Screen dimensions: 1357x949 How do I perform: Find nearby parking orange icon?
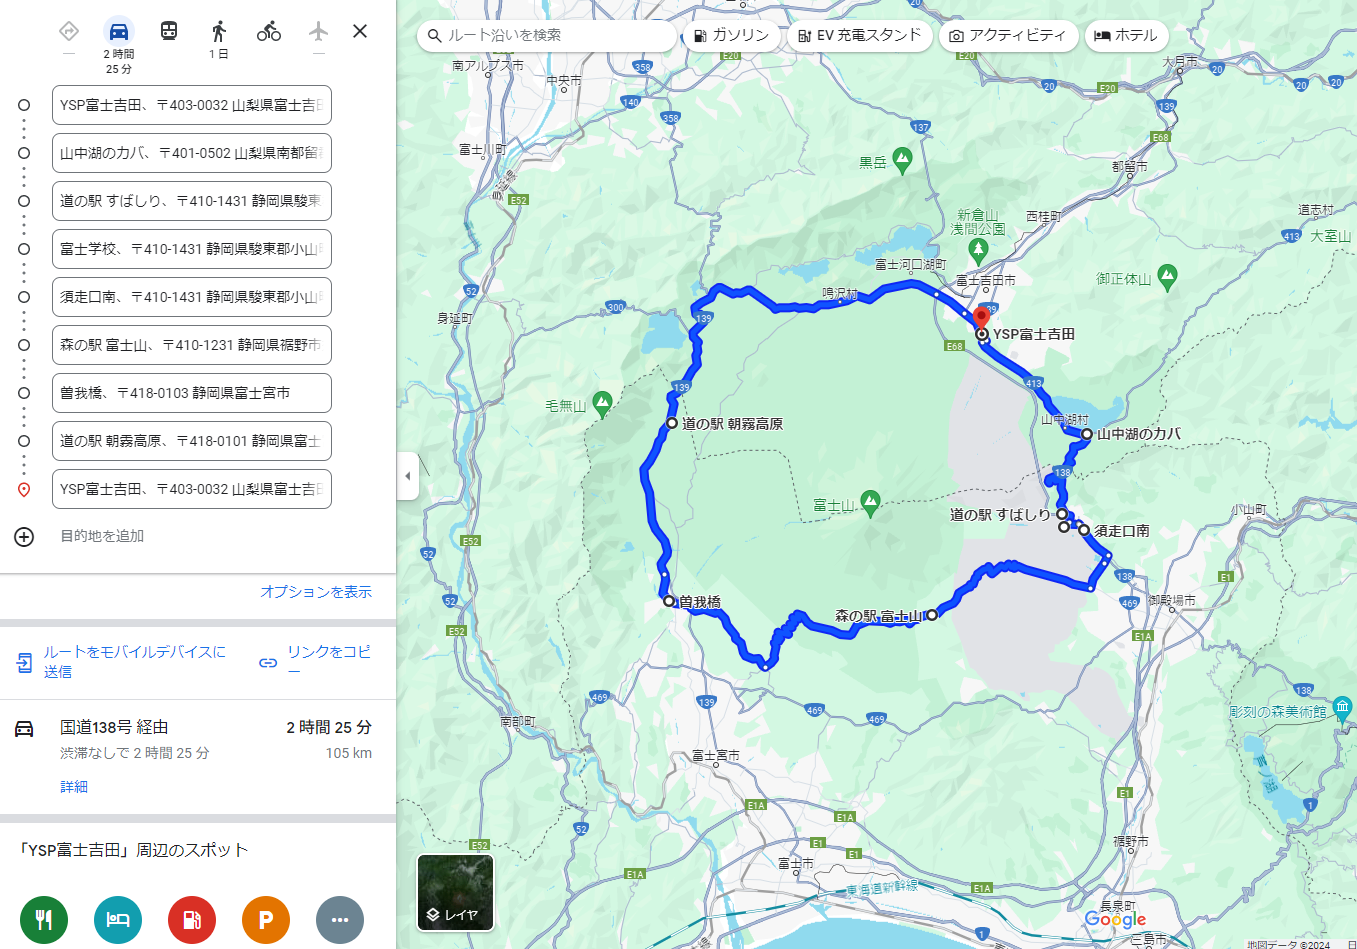266,920
